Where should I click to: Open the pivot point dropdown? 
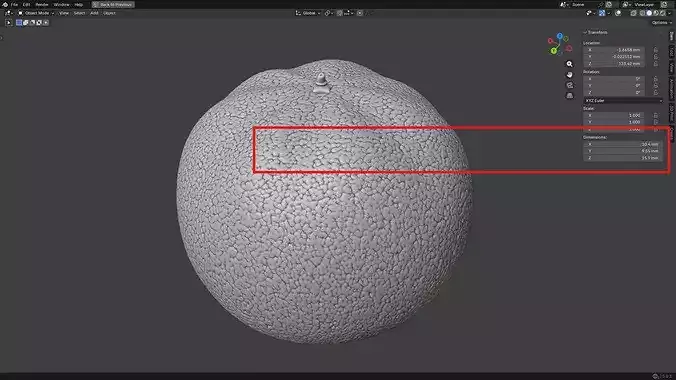click(x=329, y=13)
